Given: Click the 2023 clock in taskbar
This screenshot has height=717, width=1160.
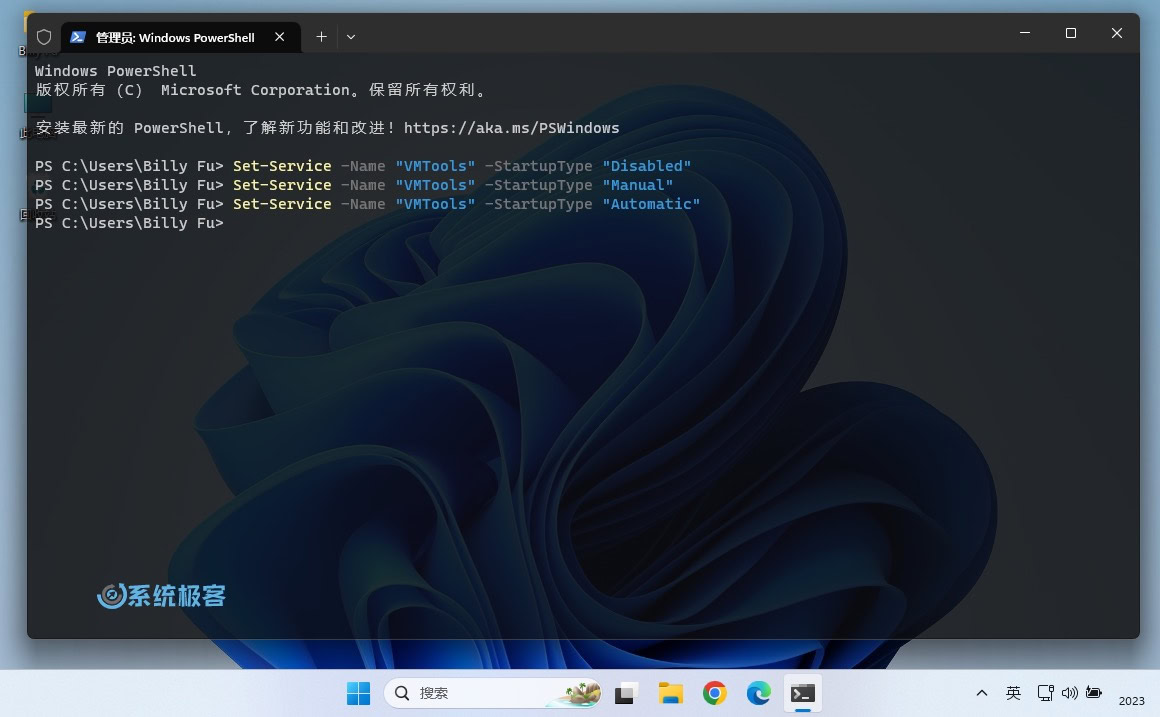Looking at the screenshot, I should point(1131,701).
